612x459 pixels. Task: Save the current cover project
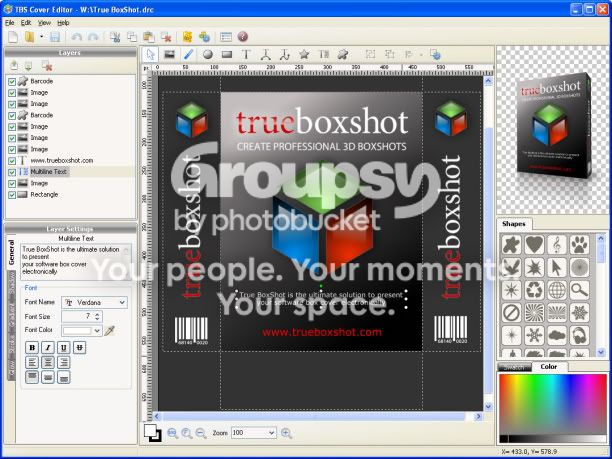point(55,37)
